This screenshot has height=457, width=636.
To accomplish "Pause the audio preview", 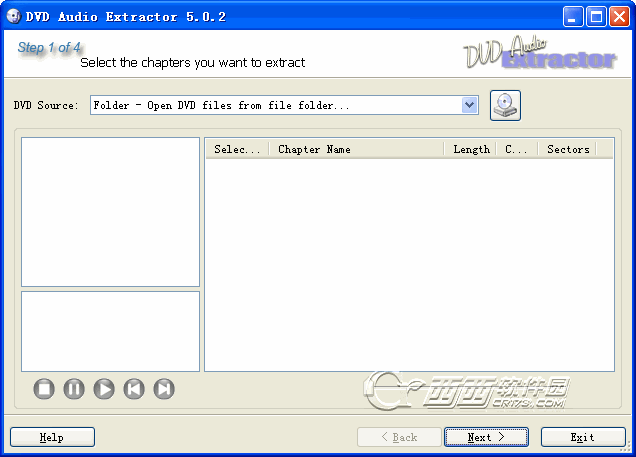I will [74, 389].
